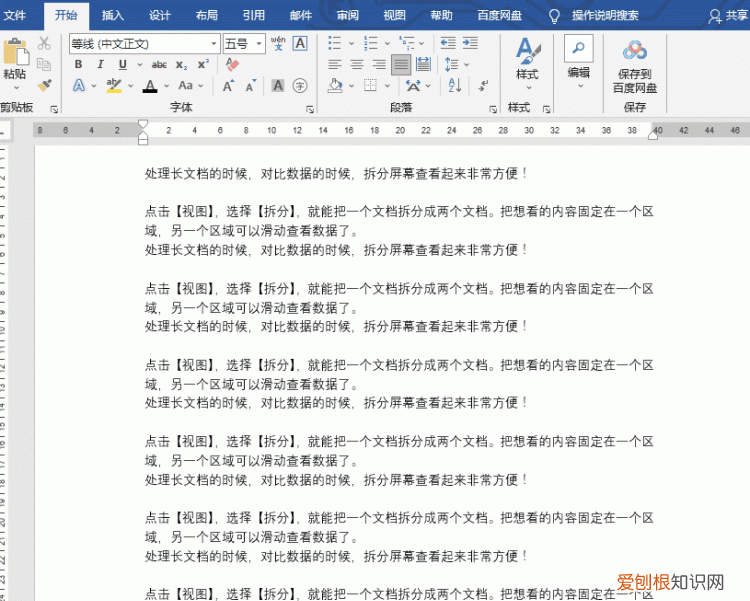Select the Format Painter brush
The image size is (750, 601).
coord(44,85)
